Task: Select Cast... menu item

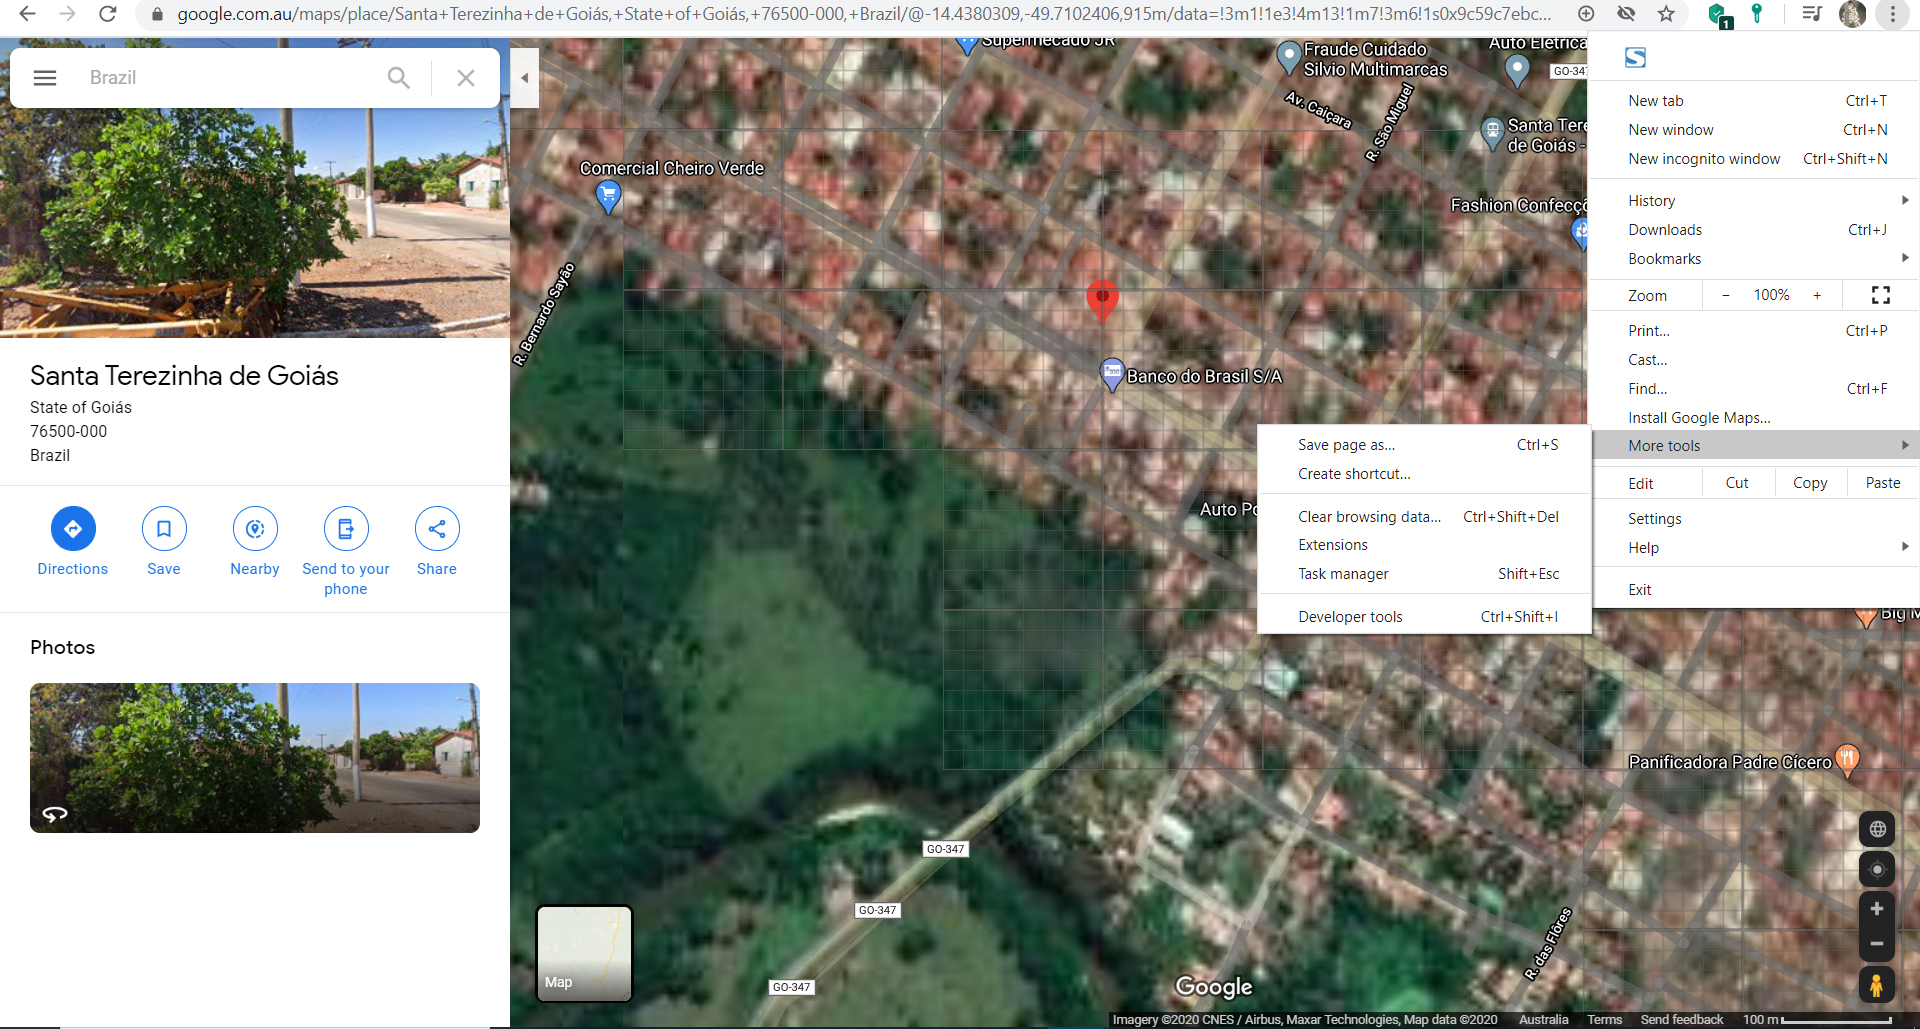Action: pos(1753,360)
